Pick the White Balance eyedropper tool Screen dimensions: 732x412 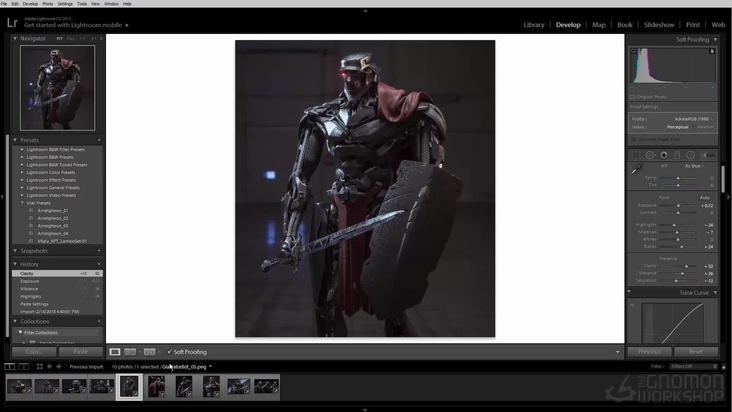click(636, 169)
